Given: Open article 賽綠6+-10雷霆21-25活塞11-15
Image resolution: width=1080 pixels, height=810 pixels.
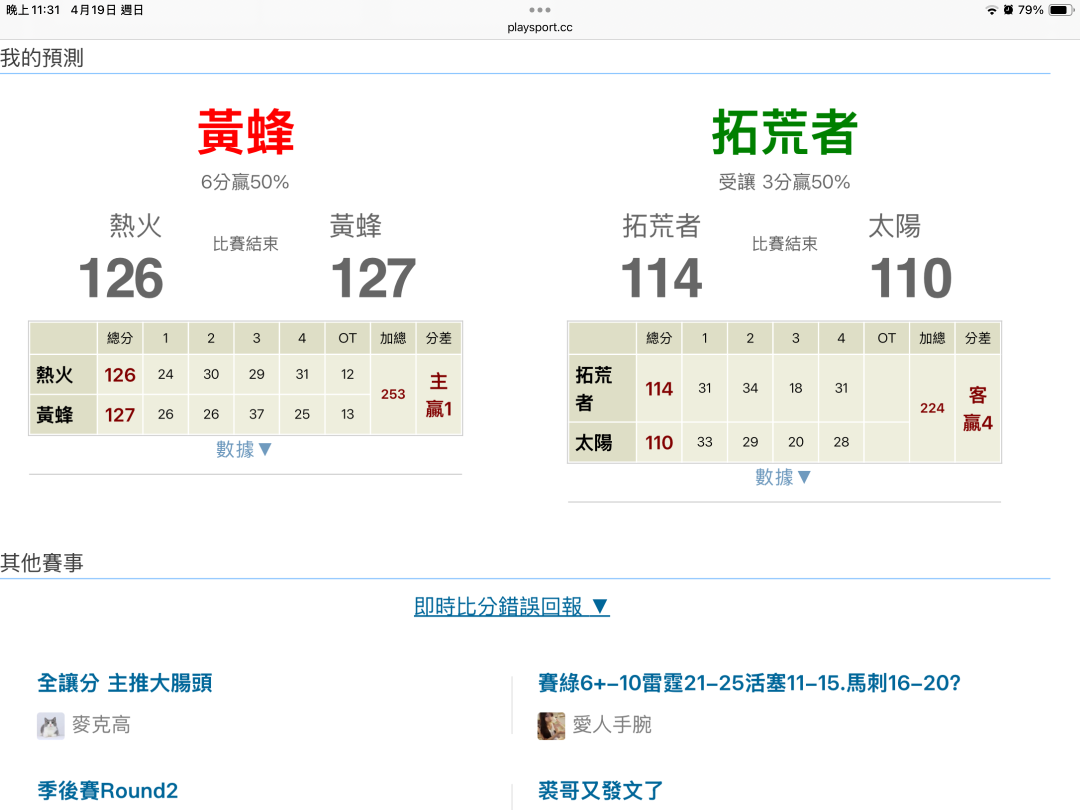Looking at the screenshot, I should click(749, 683).
